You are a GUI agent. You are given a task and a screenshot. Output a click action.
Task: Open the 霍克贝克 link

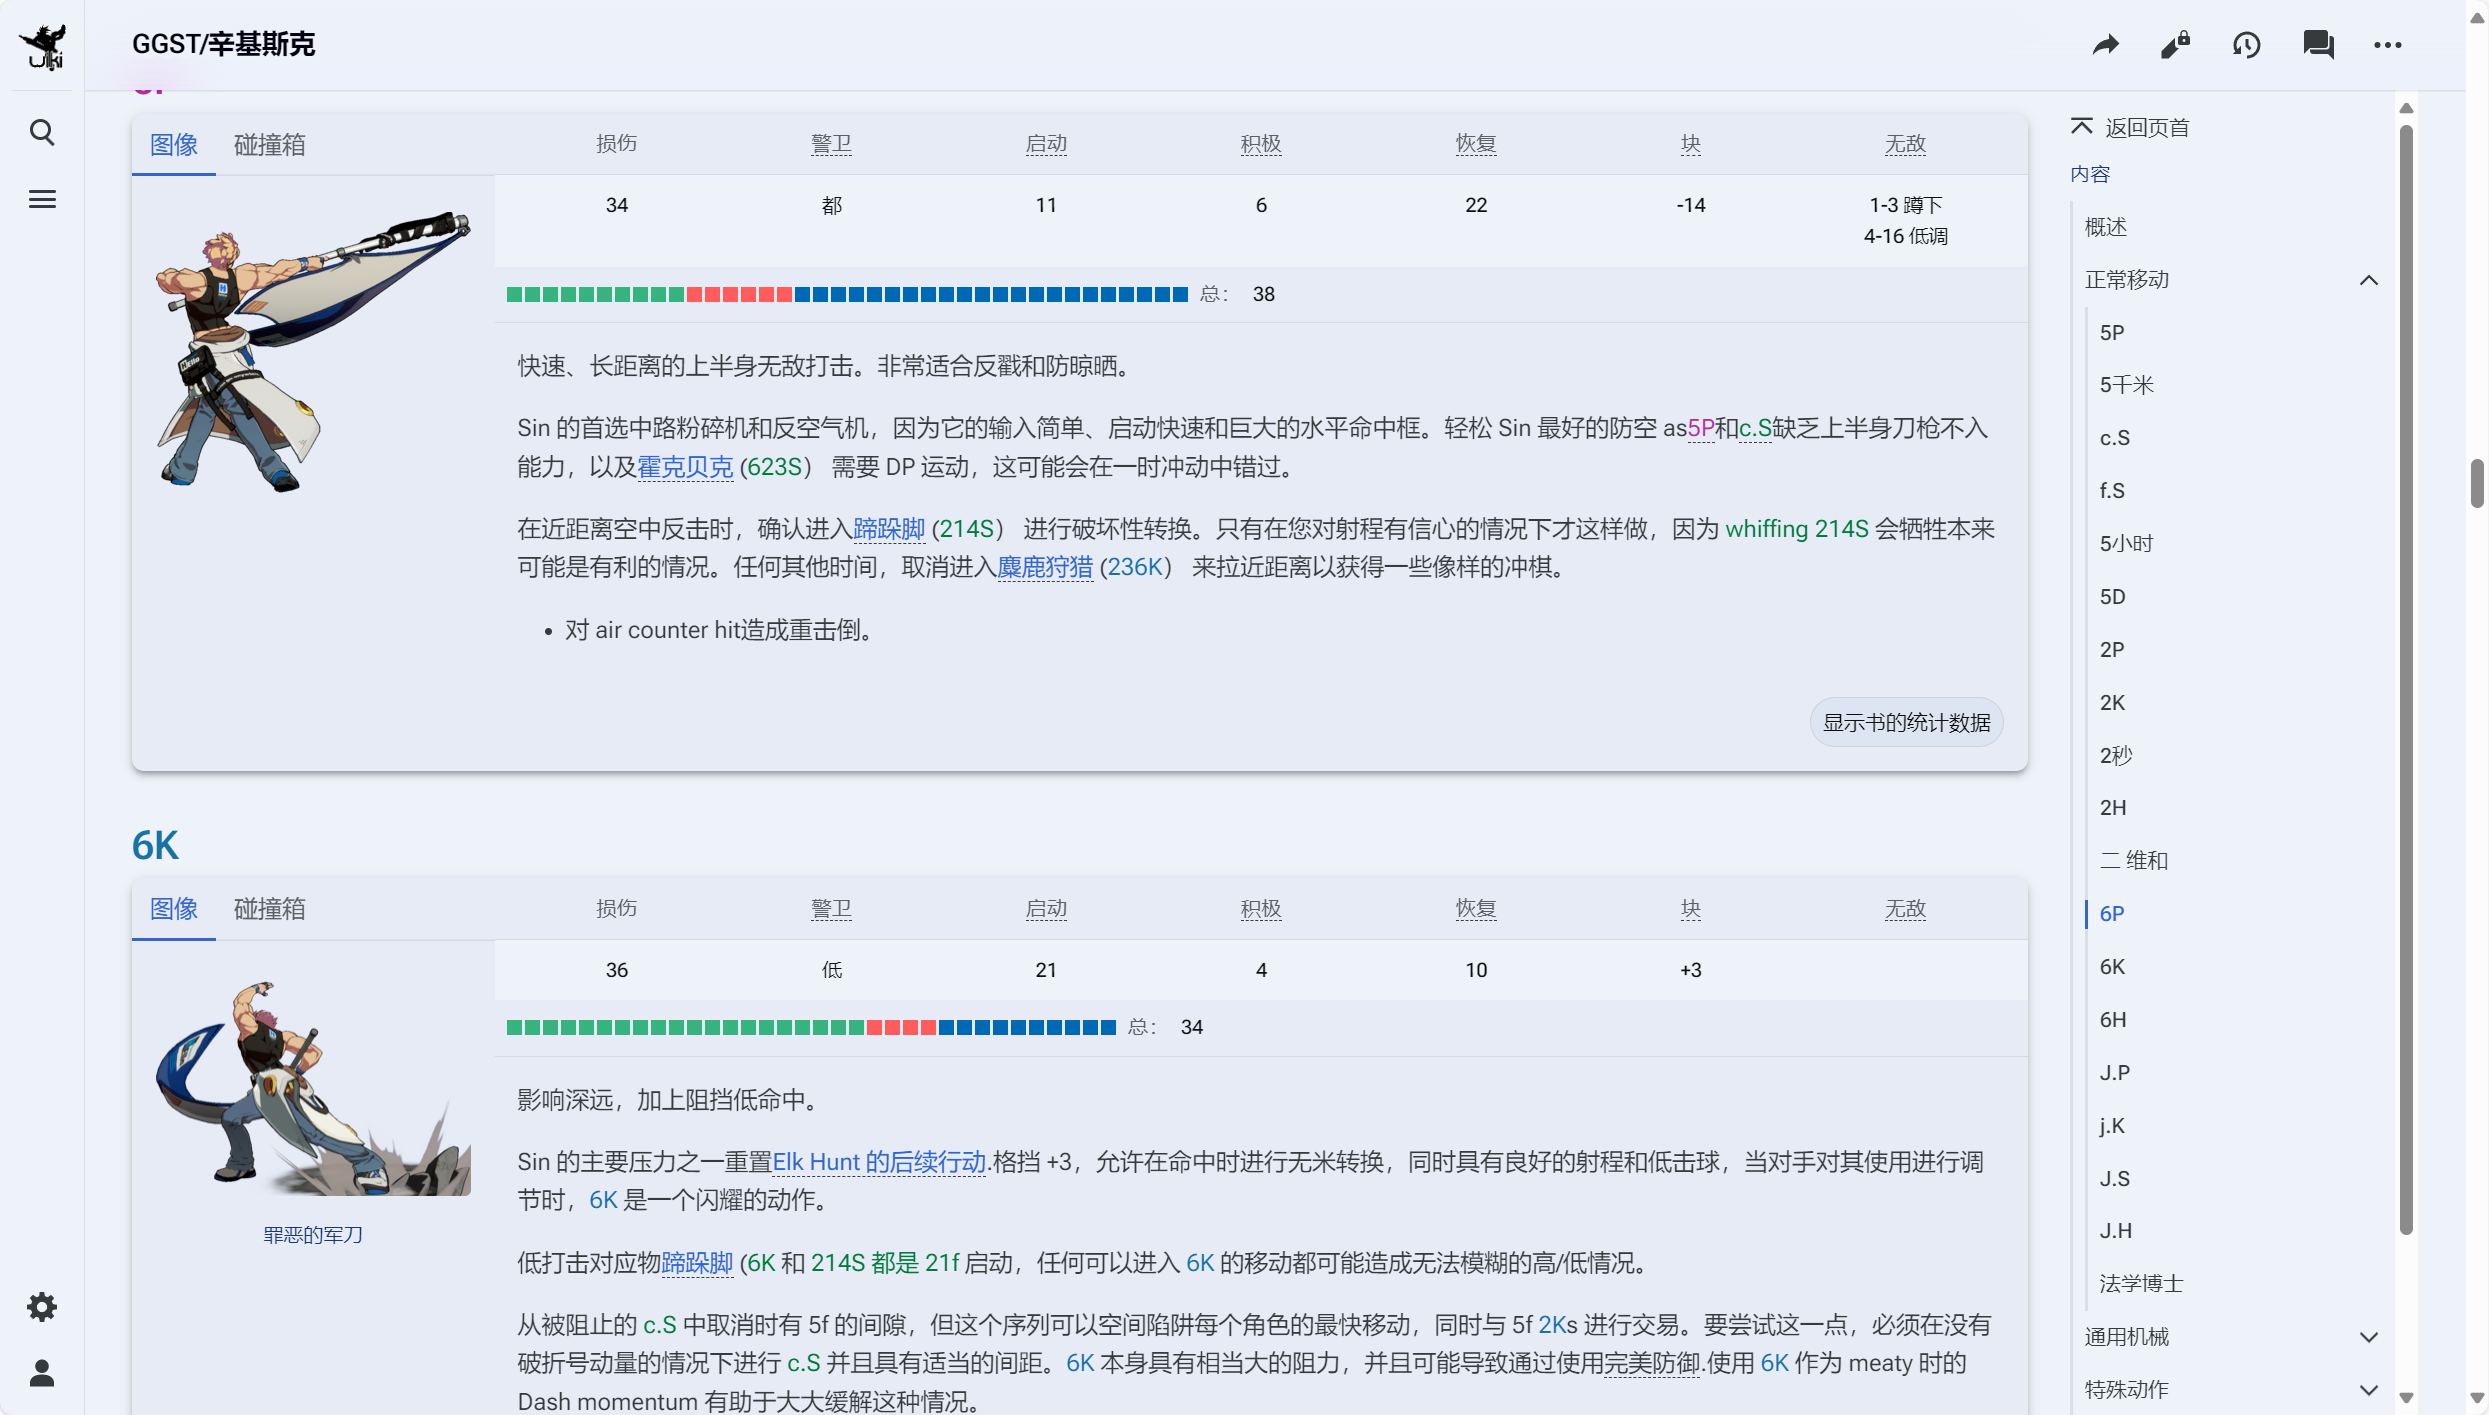(685, 467)
